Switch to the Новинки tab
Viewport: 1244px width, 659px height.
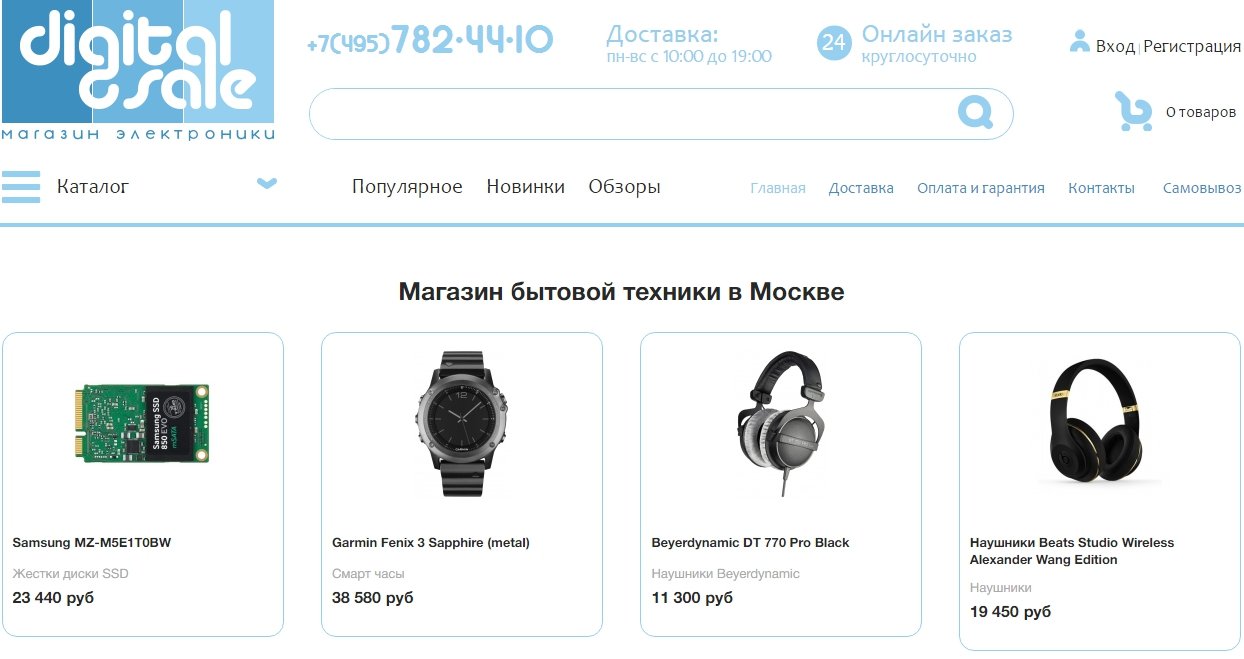(x=525, y=187)
